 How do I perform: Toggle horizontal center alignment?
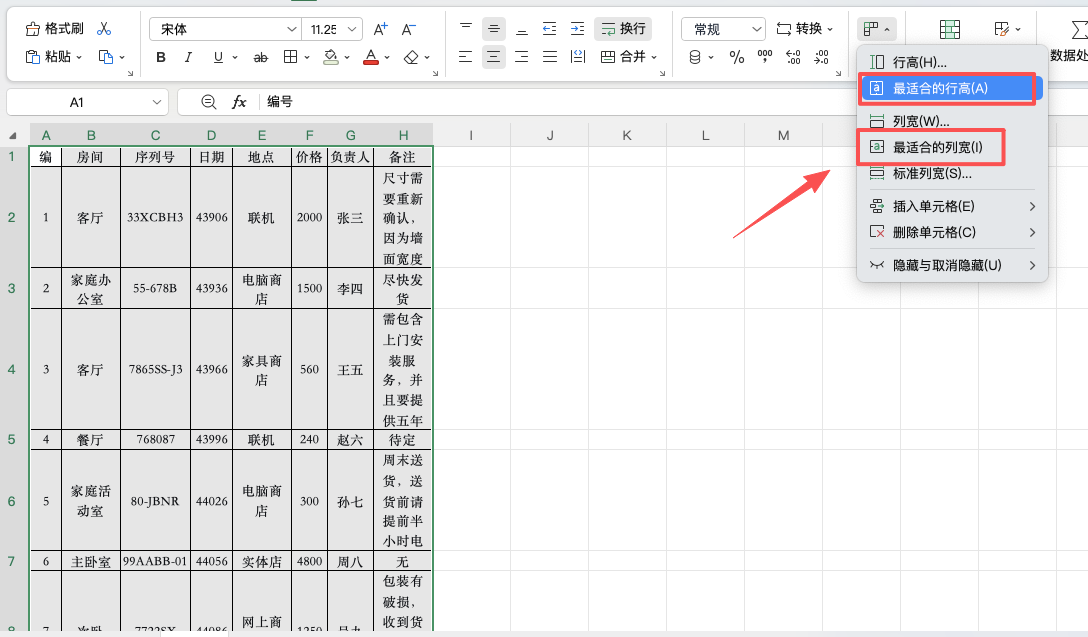pyautogui.click(x=493, y=57)
